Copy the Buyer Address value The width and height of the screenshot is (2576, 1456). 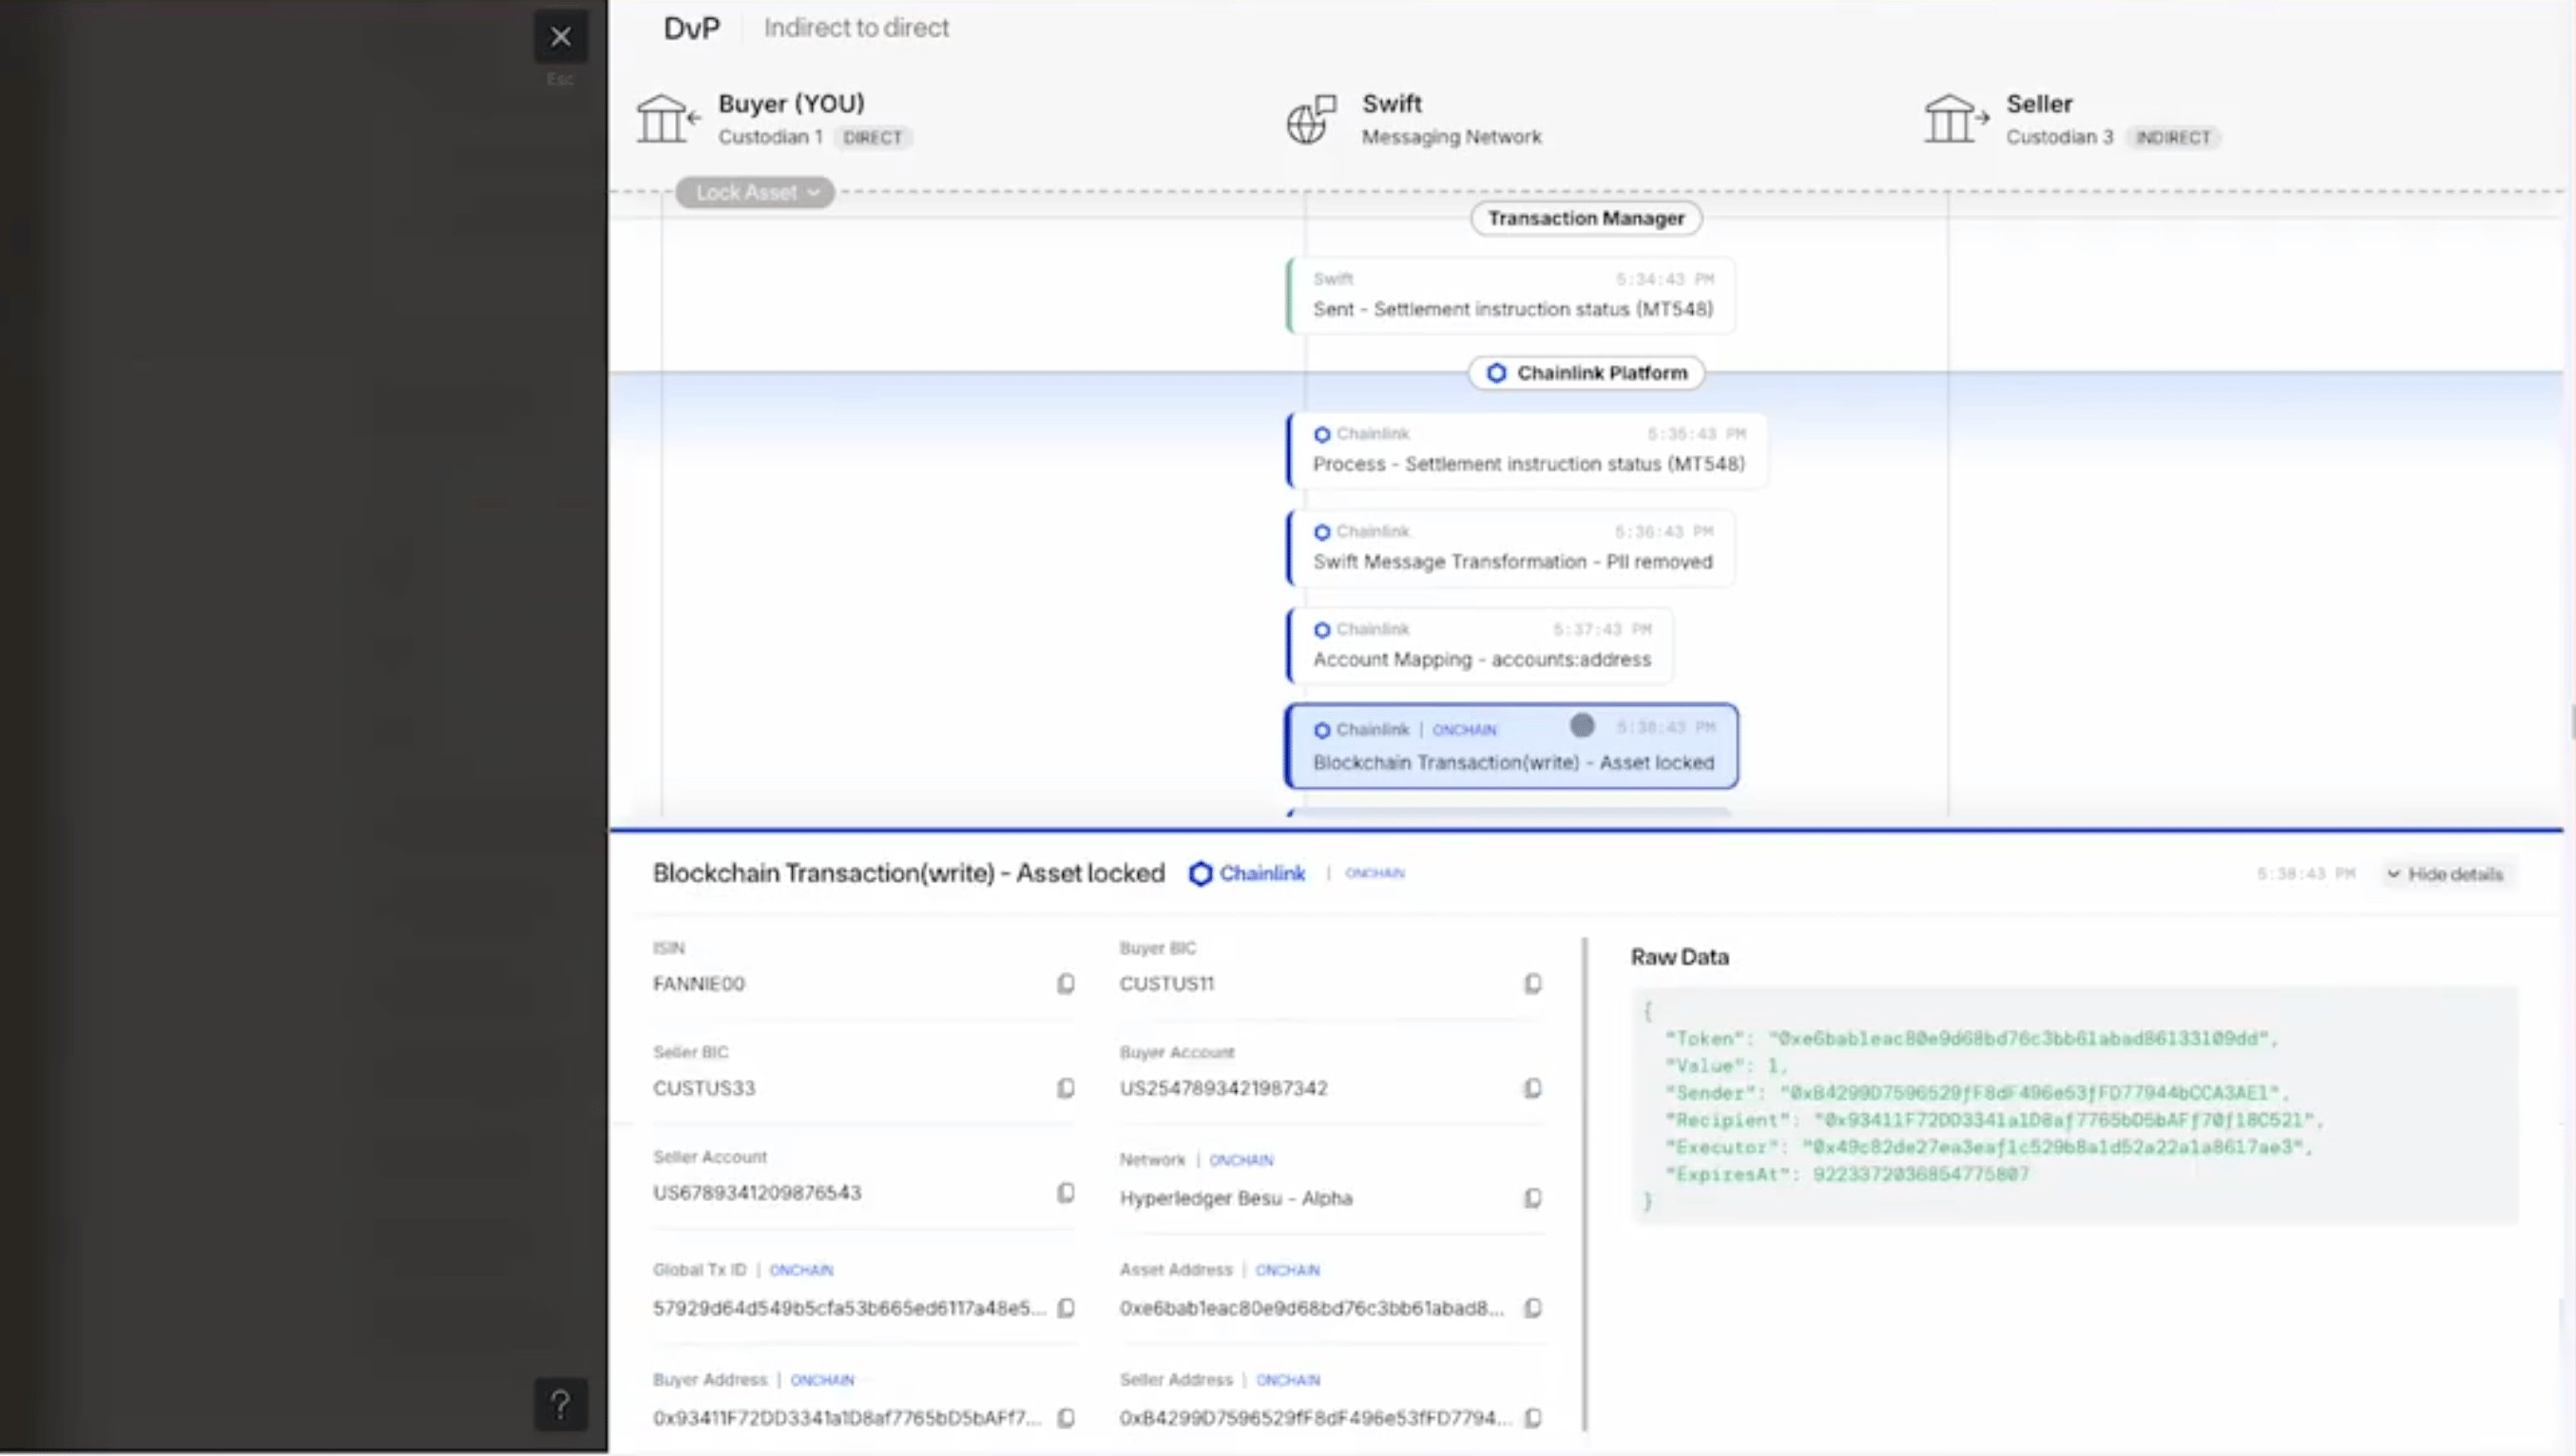pyautogui.click(x=1066, y=1418)
